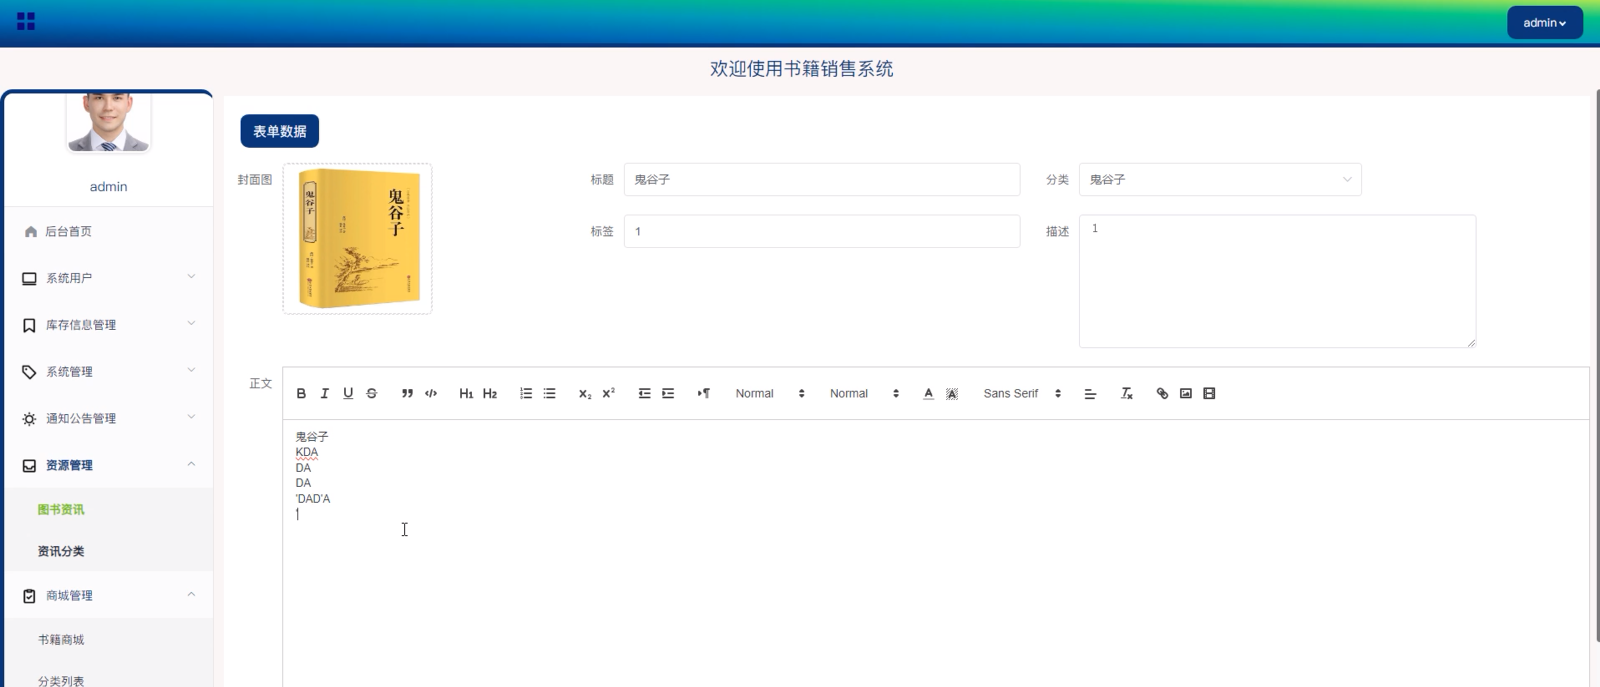The width and height of the screenshot is (1600, 687).
Task: Collapse the 资源管理 menu
Action: point(108,466)
